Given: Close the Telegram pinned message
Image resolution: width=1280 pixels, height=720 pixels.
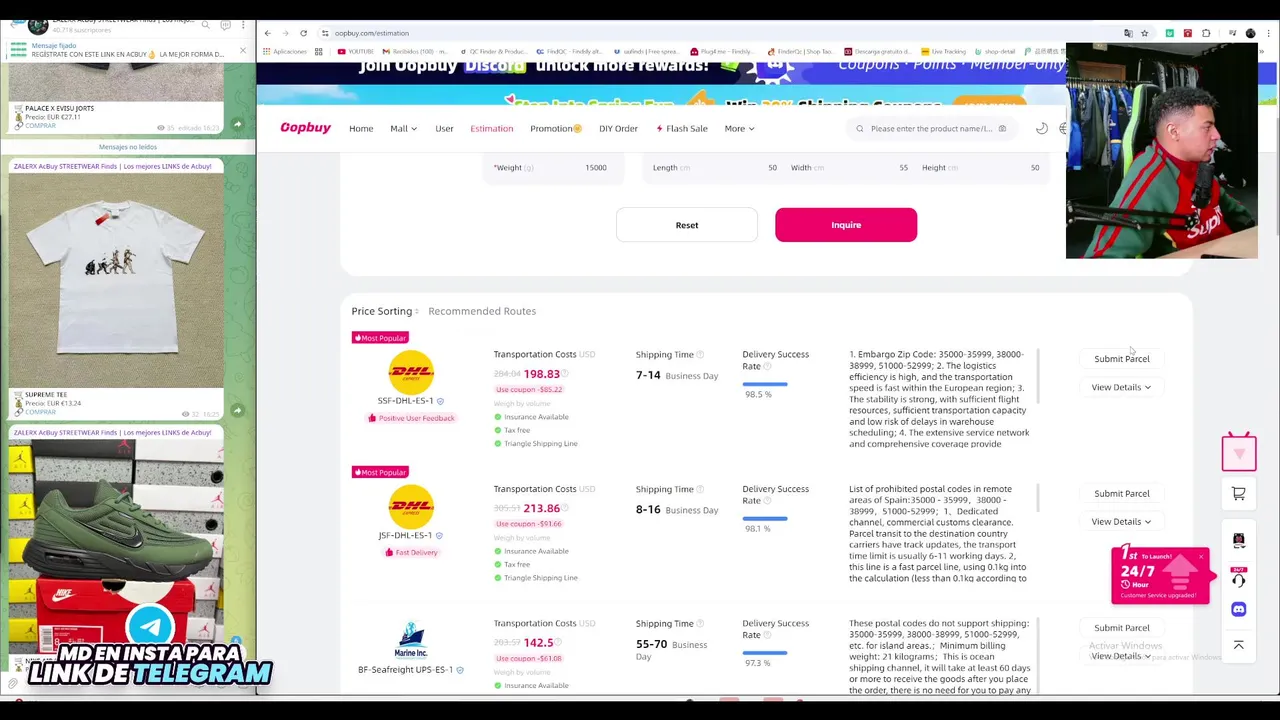Looking at the screenshot, I should click(242, 50).
